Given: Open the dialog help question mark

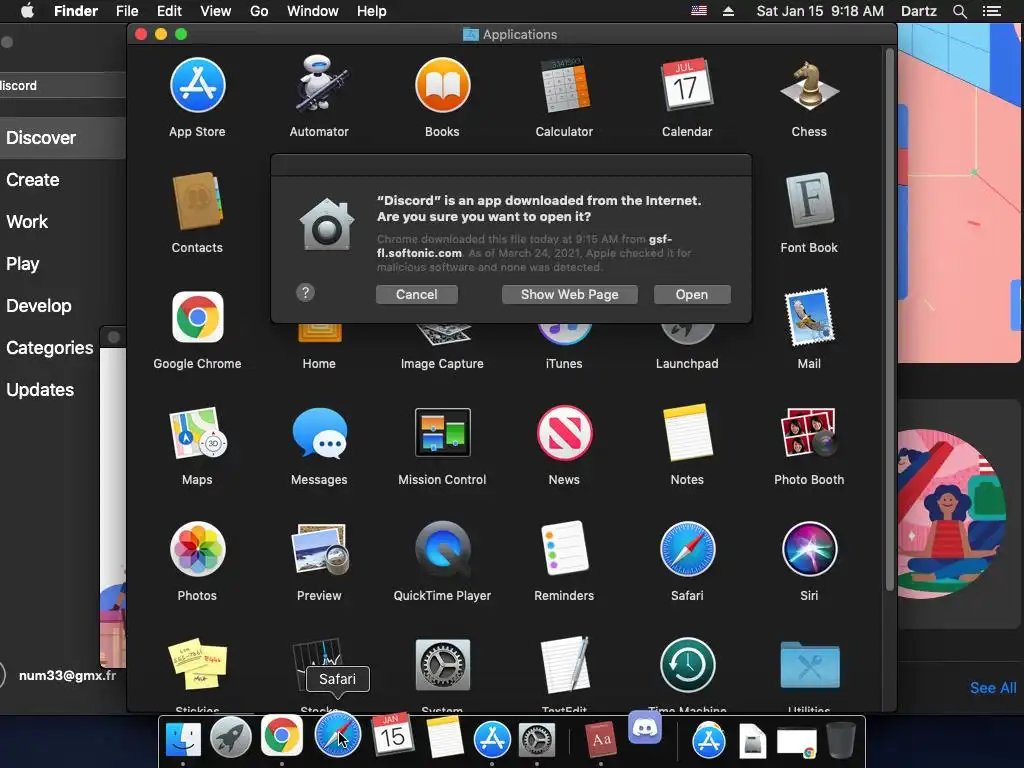Looking at the screenshot, I should pos(306,293).
